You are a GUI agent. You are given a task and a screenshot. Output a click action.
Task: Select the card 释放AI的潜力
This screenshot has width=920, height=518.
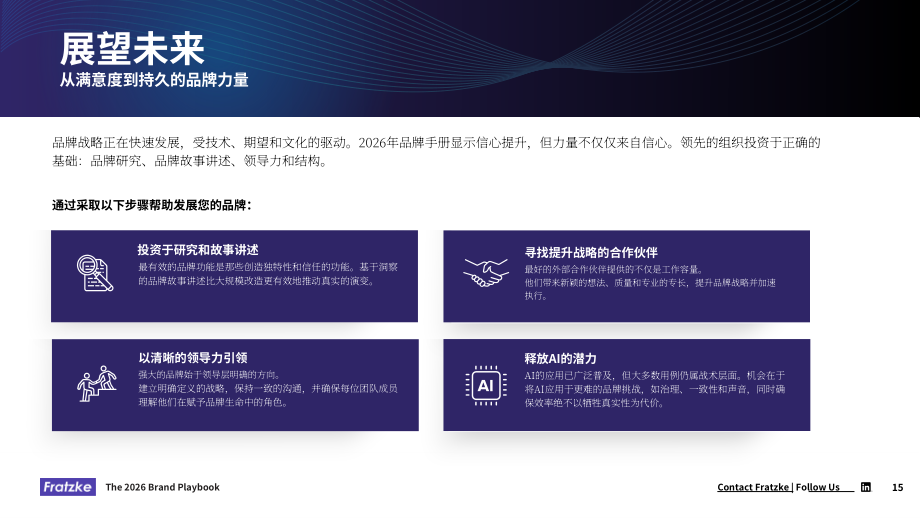(627, 385)
